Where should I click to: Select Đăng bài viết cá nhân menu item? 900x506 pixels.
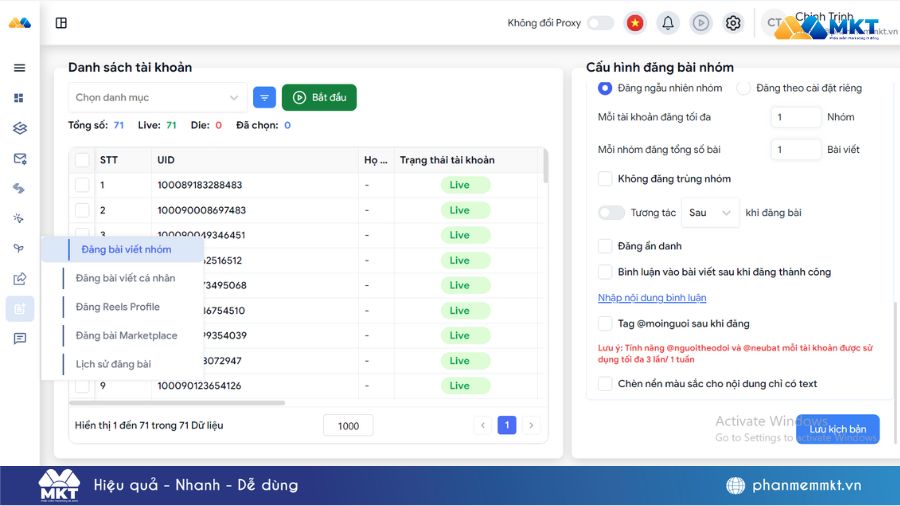click(125, 278)
